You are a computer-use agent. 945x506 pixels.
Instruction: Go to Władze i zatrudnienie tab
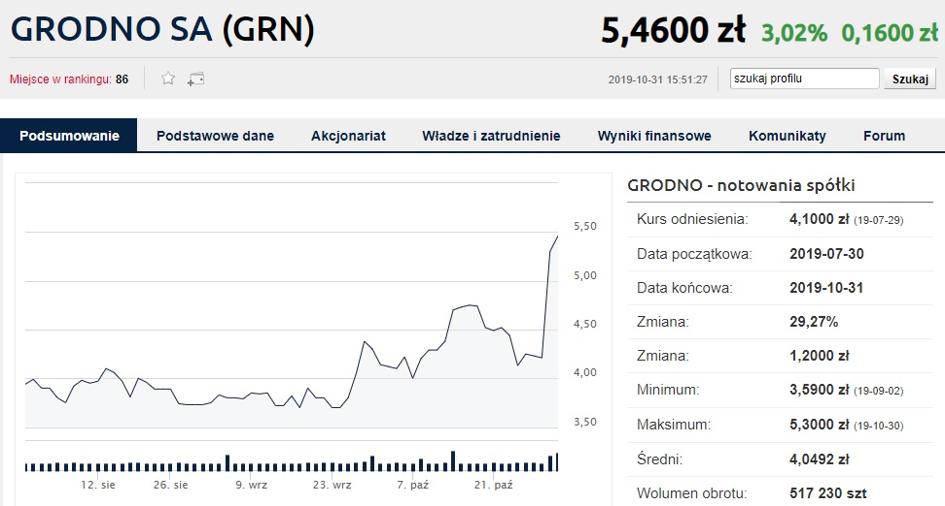point(491,136)
